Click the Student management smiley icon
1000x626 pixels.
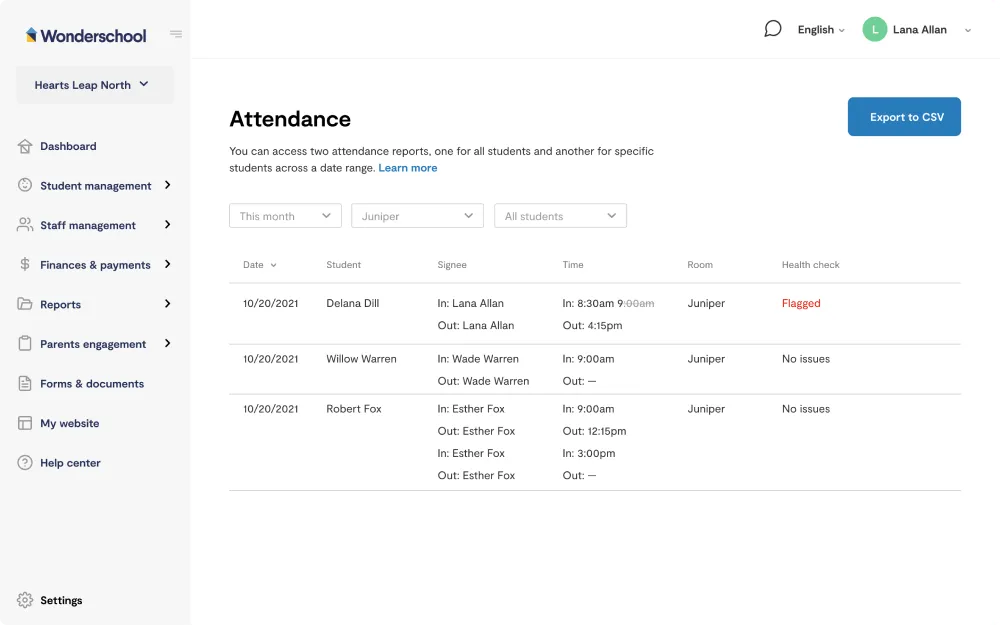pyautogui.click(x=25, y=185)
